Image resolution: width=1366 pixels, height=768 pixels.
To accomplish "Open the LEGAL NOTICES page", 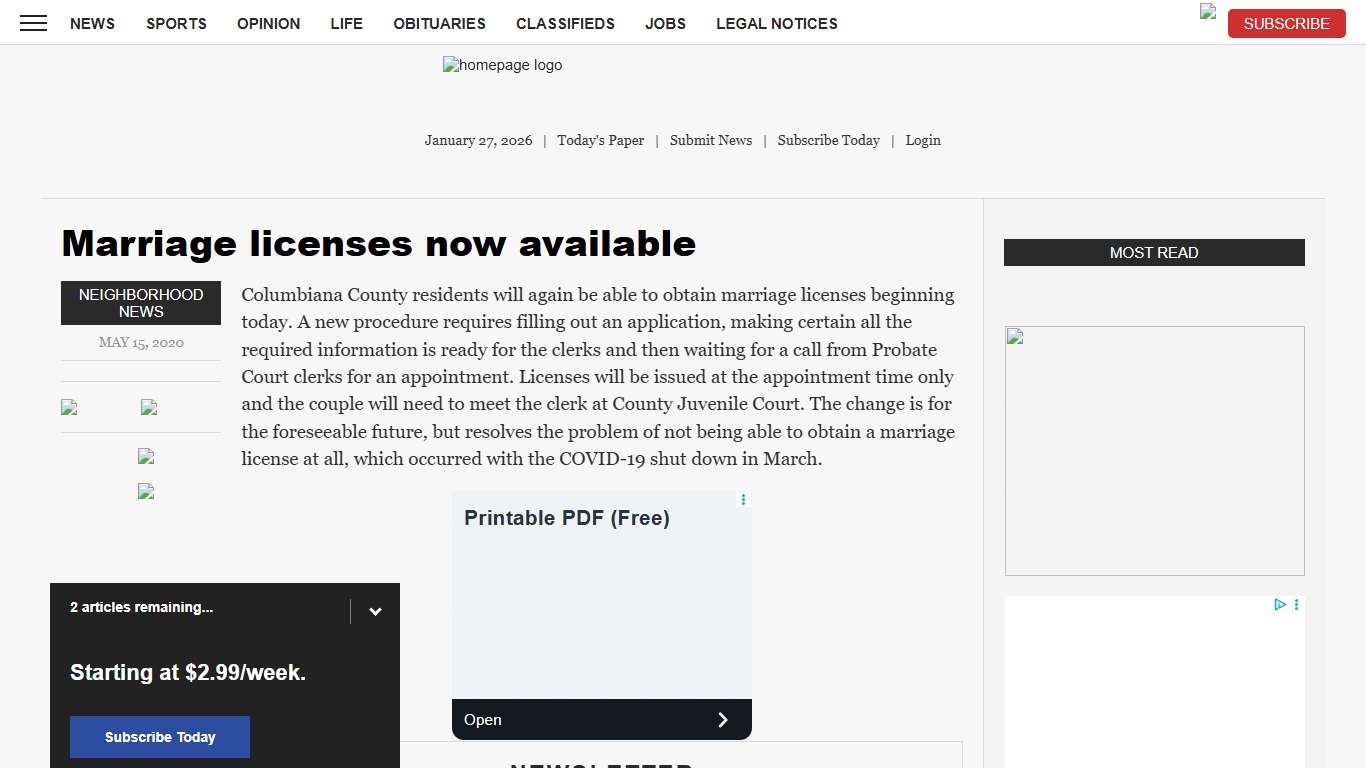I will [776, 23].
